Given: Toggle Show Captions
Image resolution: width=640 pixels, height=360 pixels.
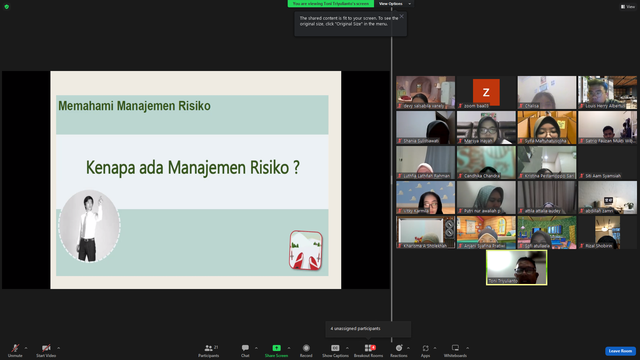Looking at the screenshot, I should 335,350.
